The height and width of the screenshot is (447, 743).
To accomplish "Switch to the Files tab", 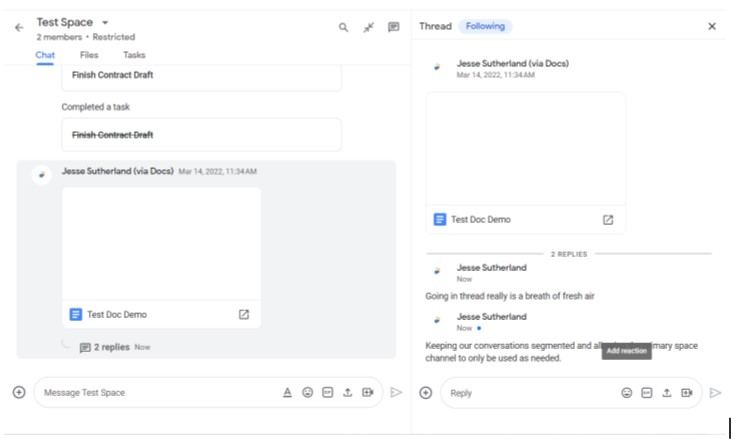I will point(89,55).
